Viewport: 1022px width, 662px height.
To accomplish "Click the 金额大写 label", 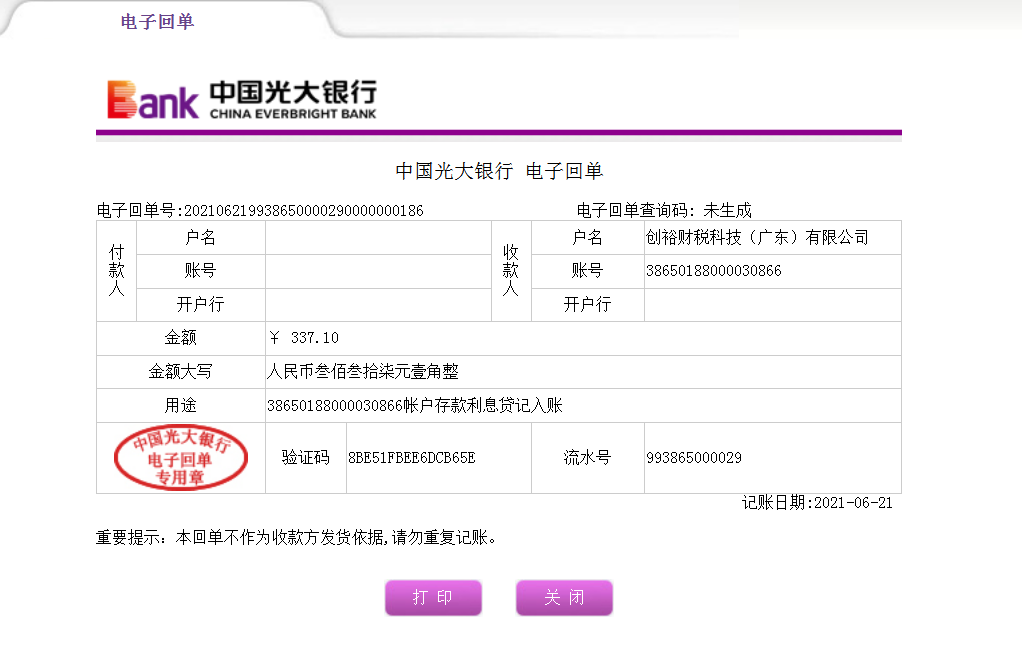I will pos(181,371).
